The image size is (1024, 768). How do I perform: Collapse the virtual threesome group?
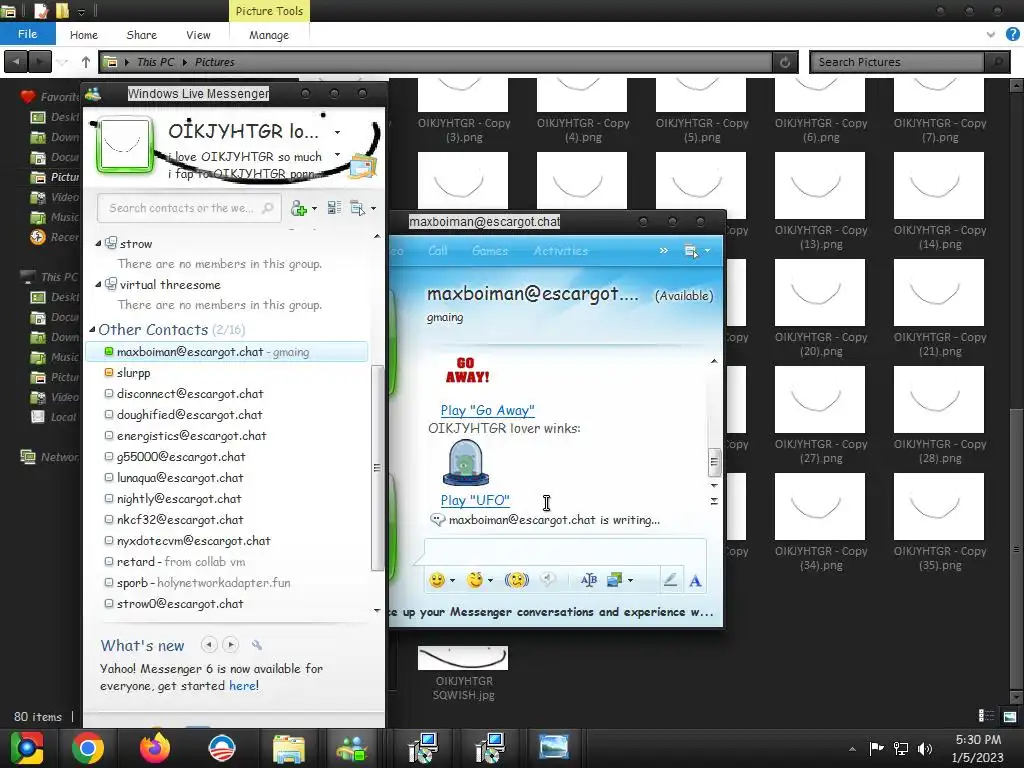click(98, 285)
